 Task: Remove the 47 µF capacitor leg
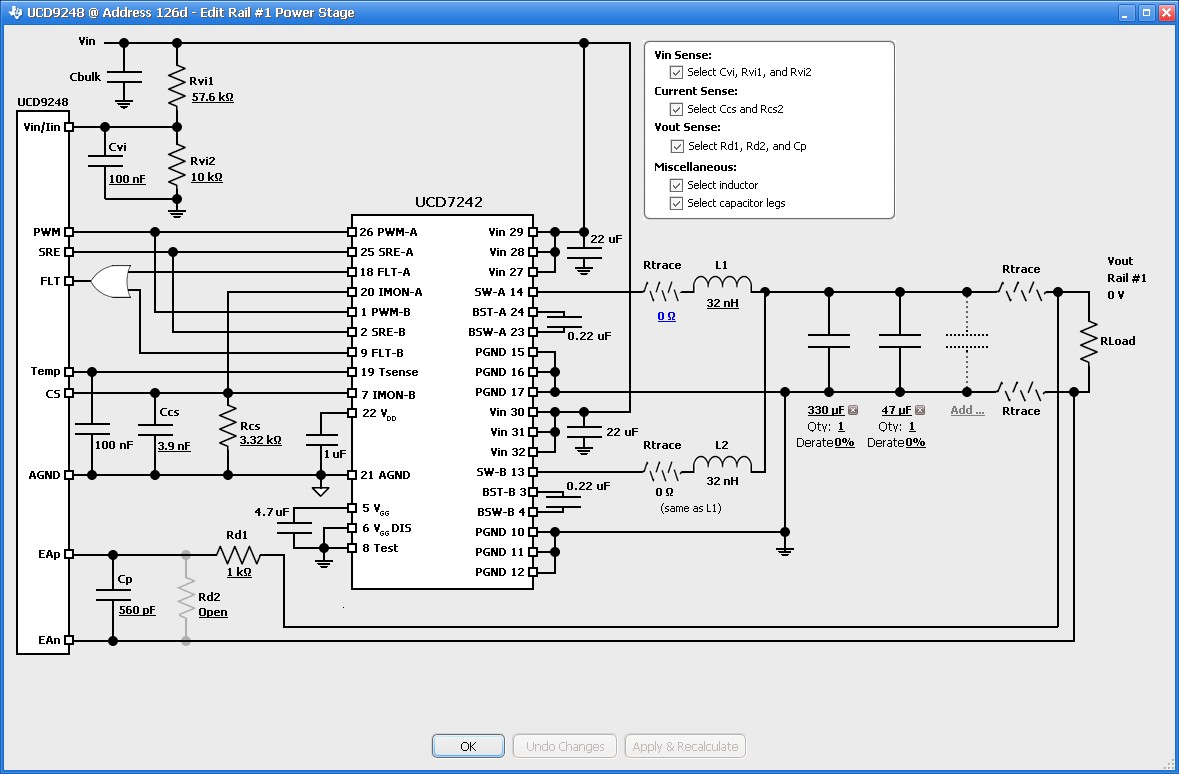(x=920, y=411)
